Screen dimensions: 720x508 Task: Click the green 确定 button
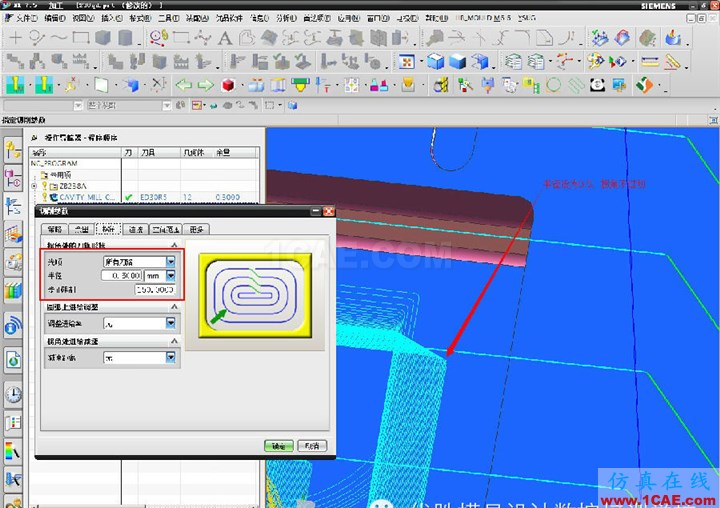(279, 446)
